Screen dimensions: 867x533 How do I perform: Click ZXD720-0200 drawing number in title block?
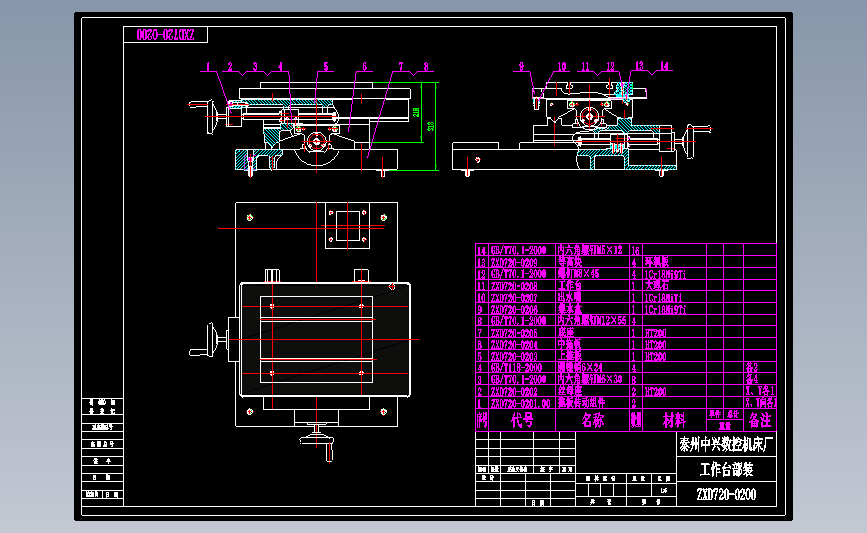click(x=726, y=494)
